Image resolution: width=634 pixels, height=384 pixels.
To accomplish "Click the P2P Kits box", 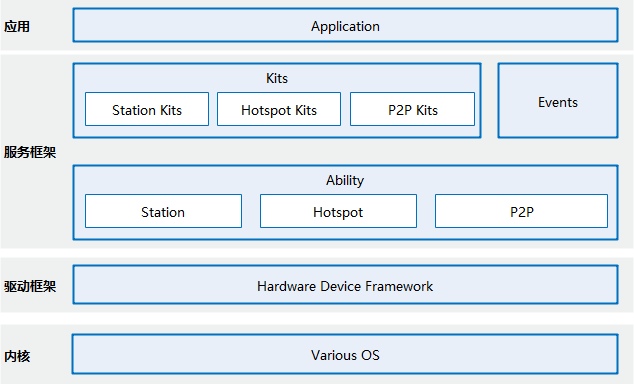I will (x=412, y=109).
